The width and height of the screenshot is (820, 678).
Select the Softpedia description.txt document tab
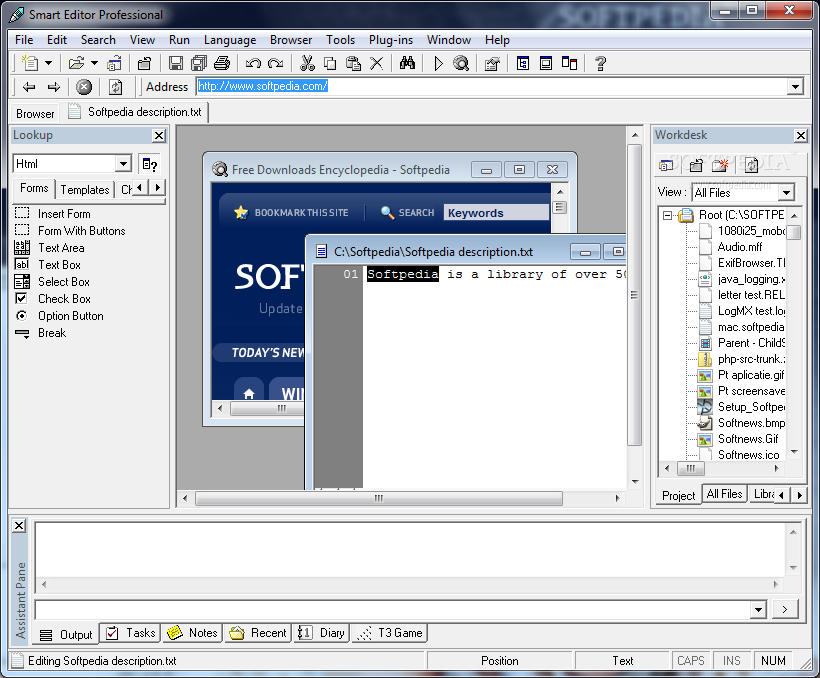point(135,112)
